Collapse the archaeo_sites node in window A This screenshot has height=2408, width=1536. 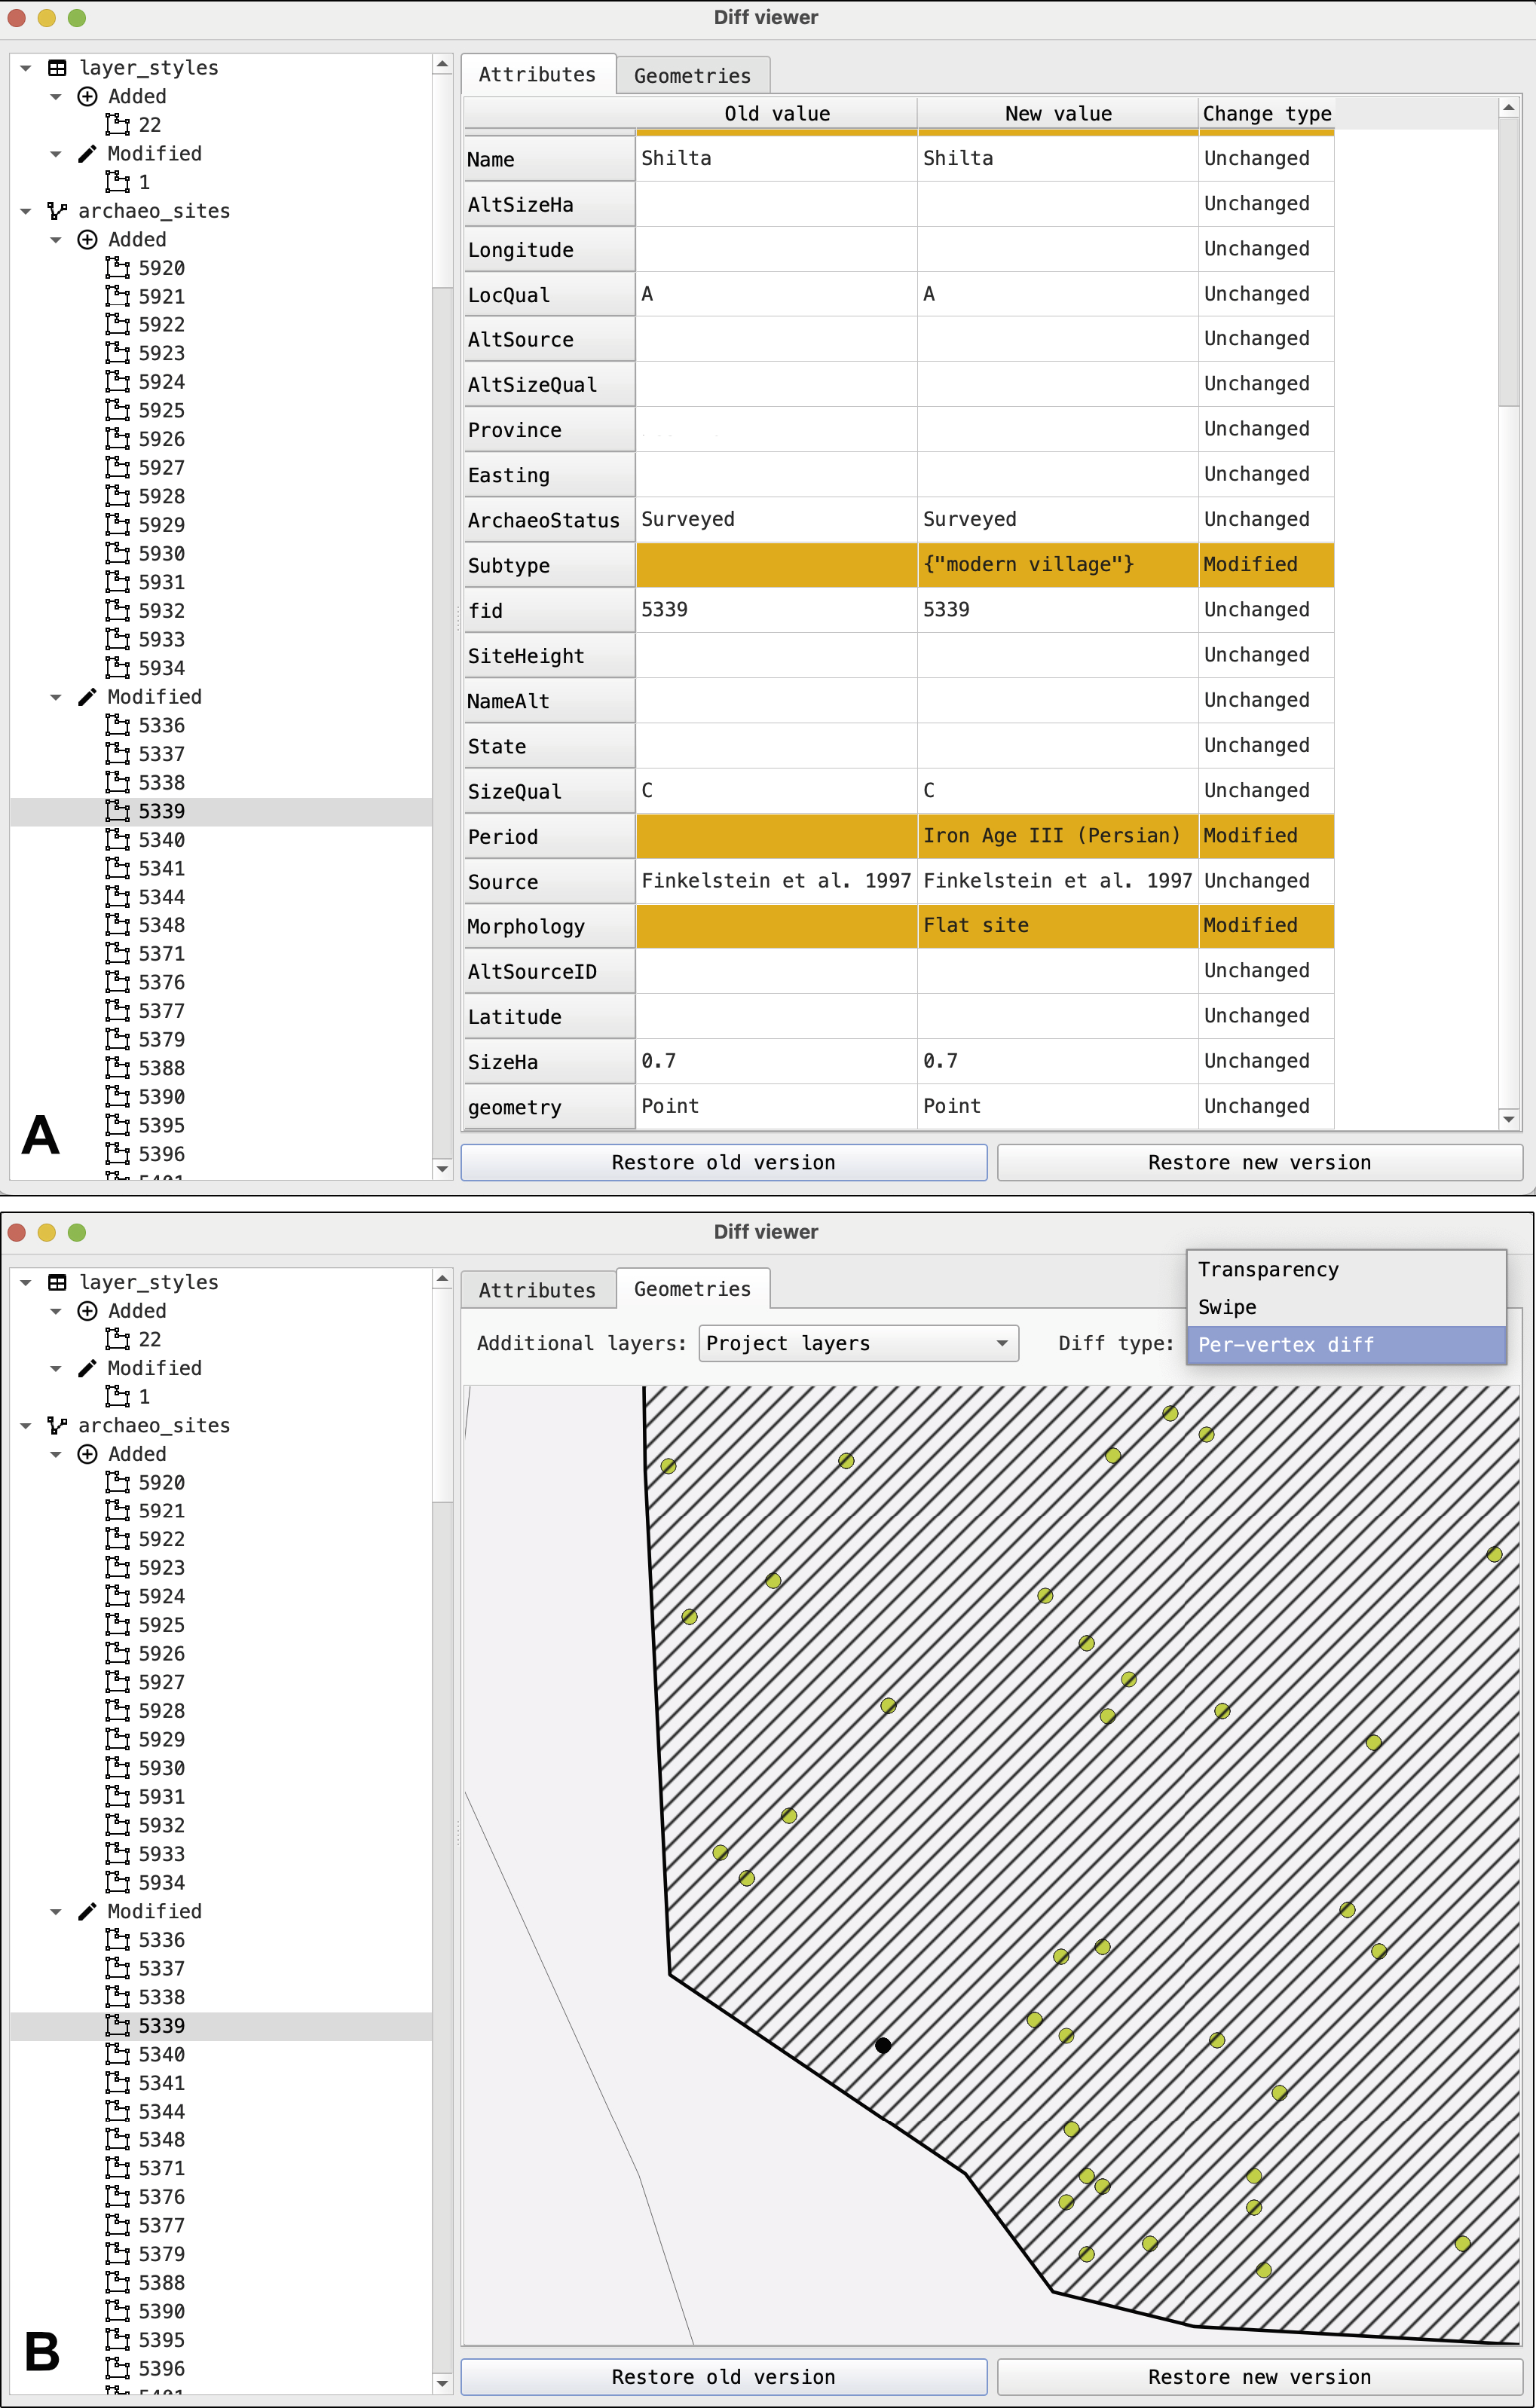(26, 211)
